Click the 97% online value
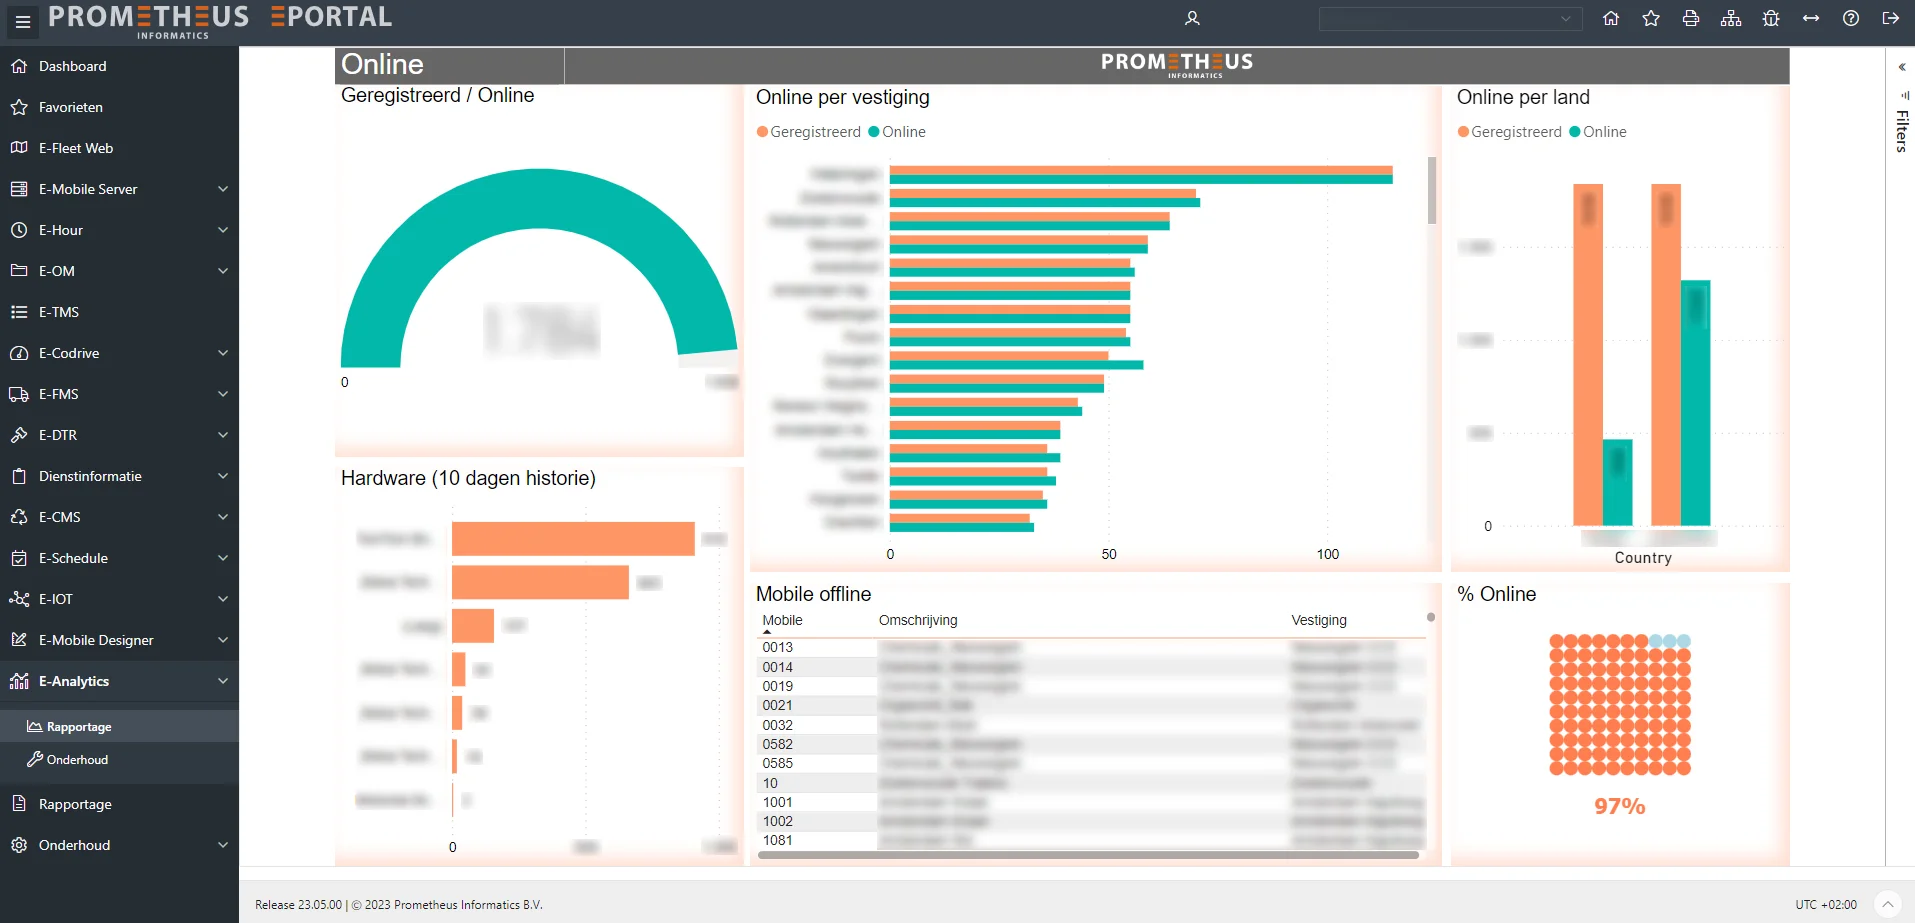The image size is (1915, 923). pos(1619,807)
